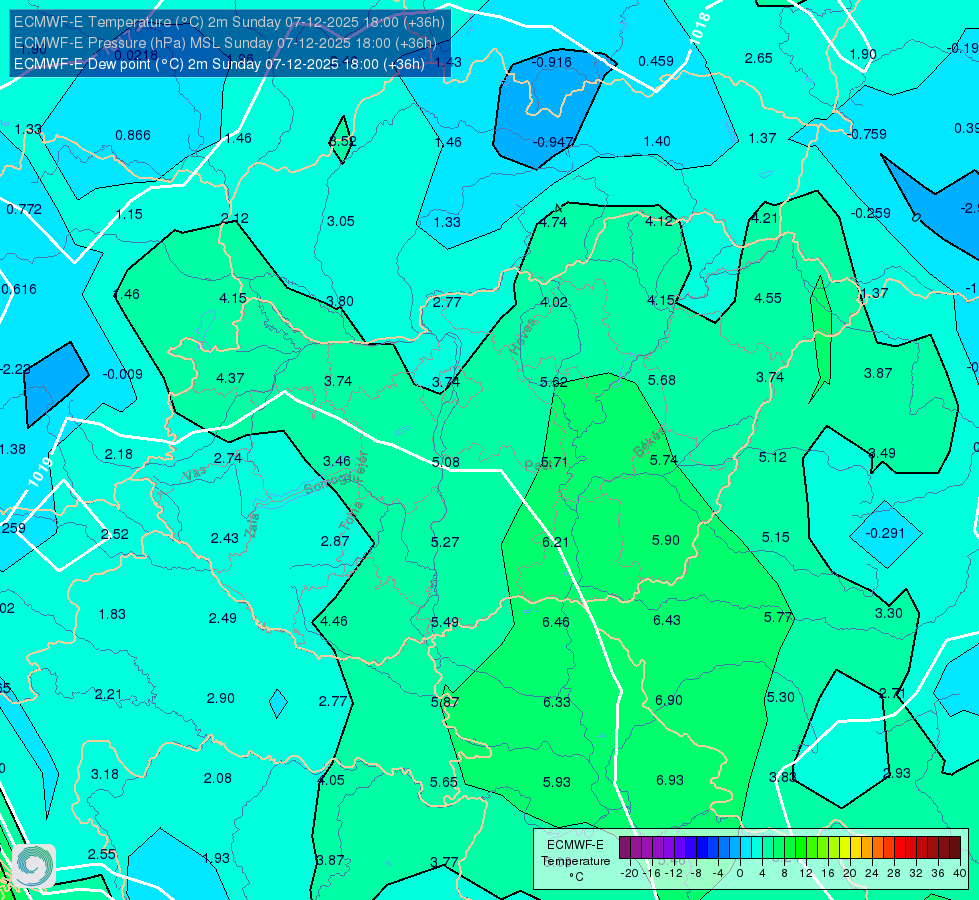Click the 5.08 temperature value
This screenshot has height=900, width=979.
446,462
